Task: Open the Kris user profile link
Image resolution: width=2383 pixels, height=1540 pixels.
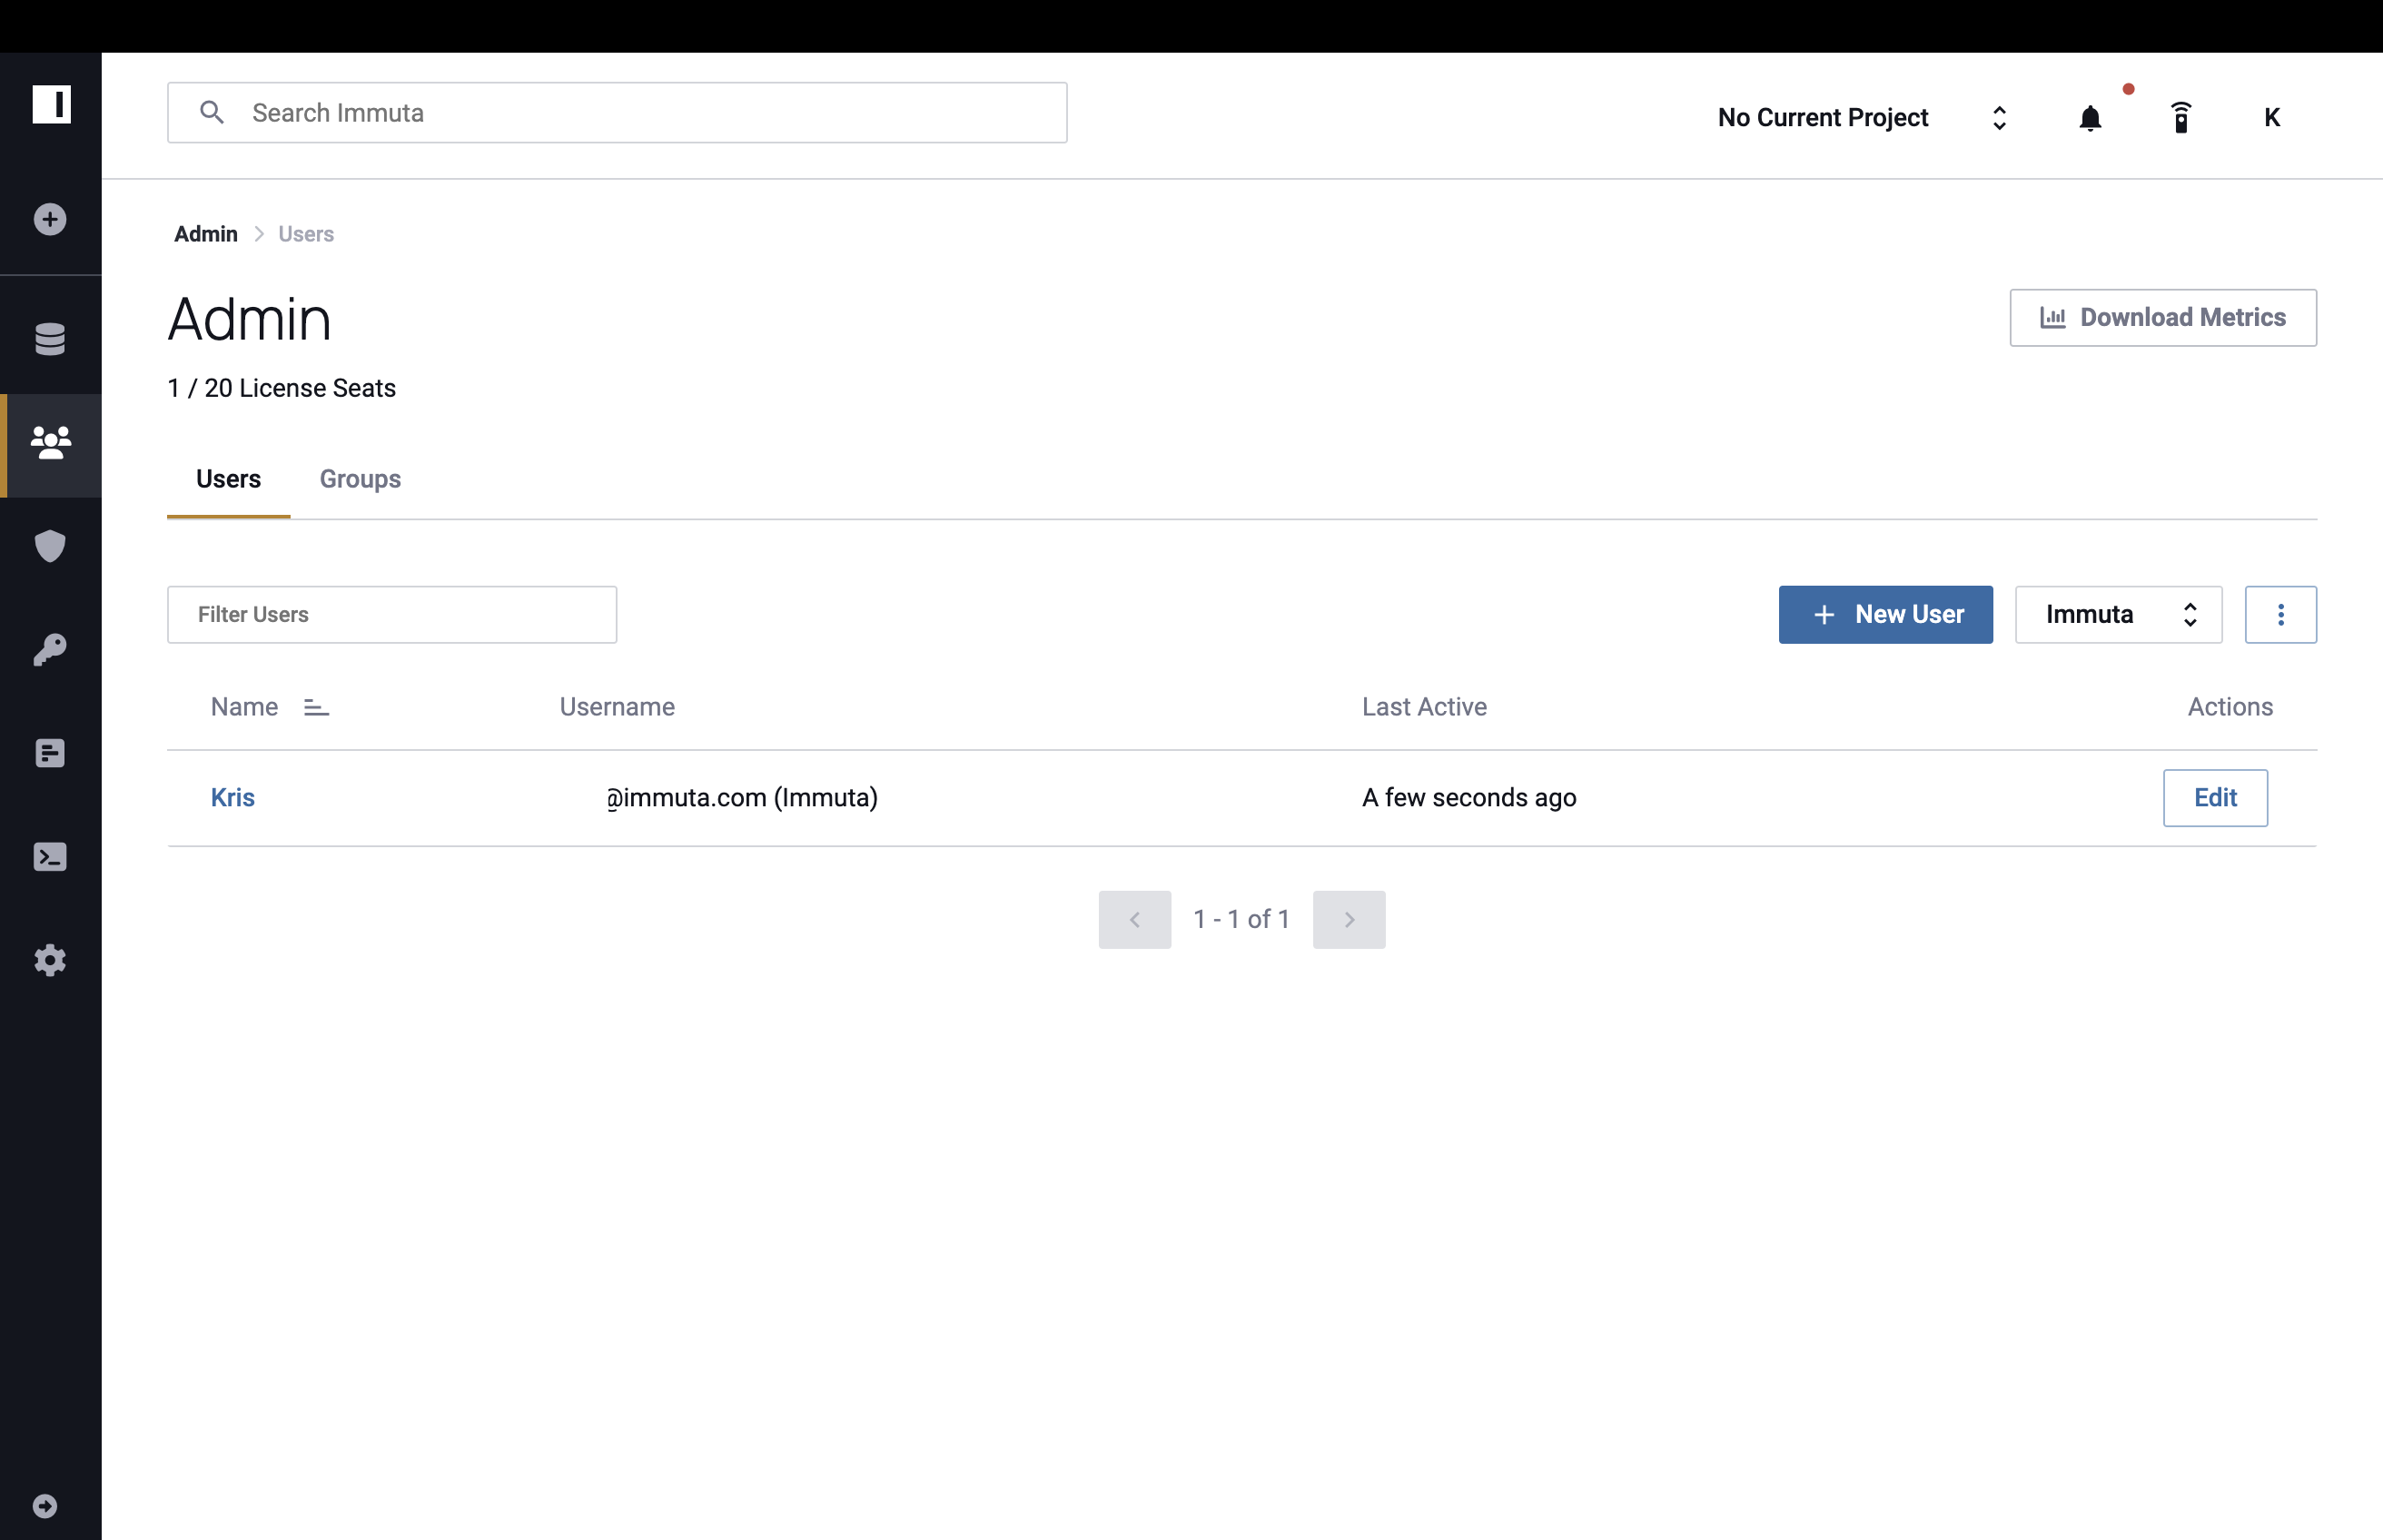Action: coord(232,797)
